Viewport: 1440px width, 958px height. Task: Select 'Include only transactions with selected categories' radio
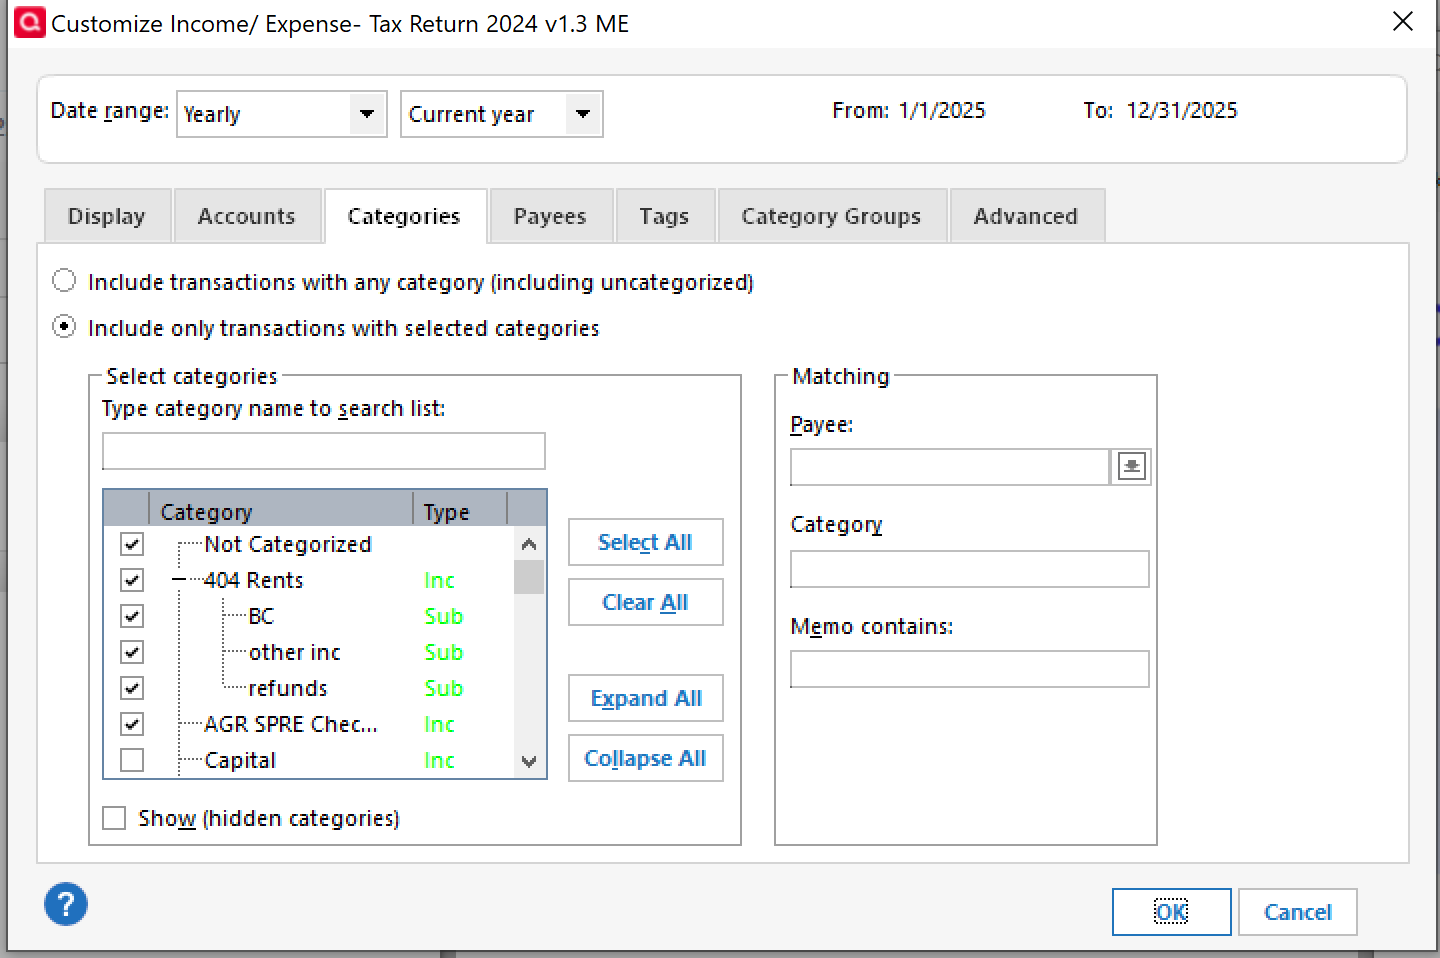click(x=64, y=327)
